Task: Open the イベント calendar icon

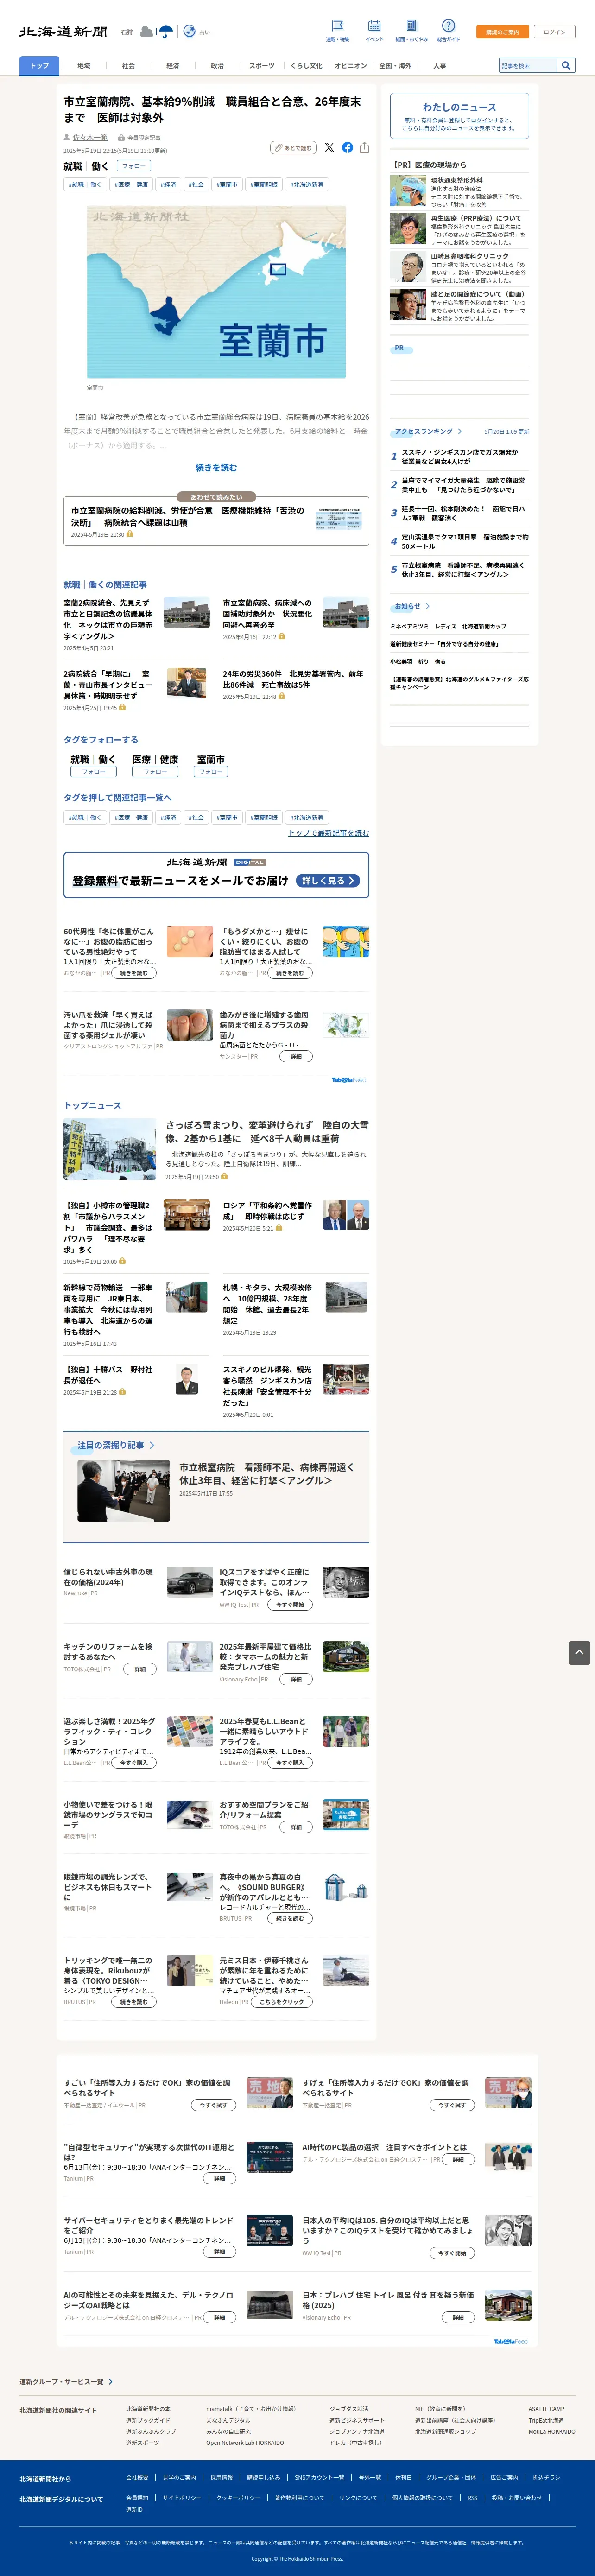Action: click(374, 25)
